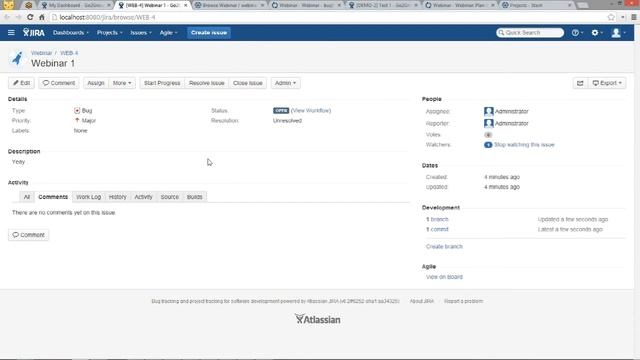Click the browser back arrow
The image size is (640, 360).
7,17
